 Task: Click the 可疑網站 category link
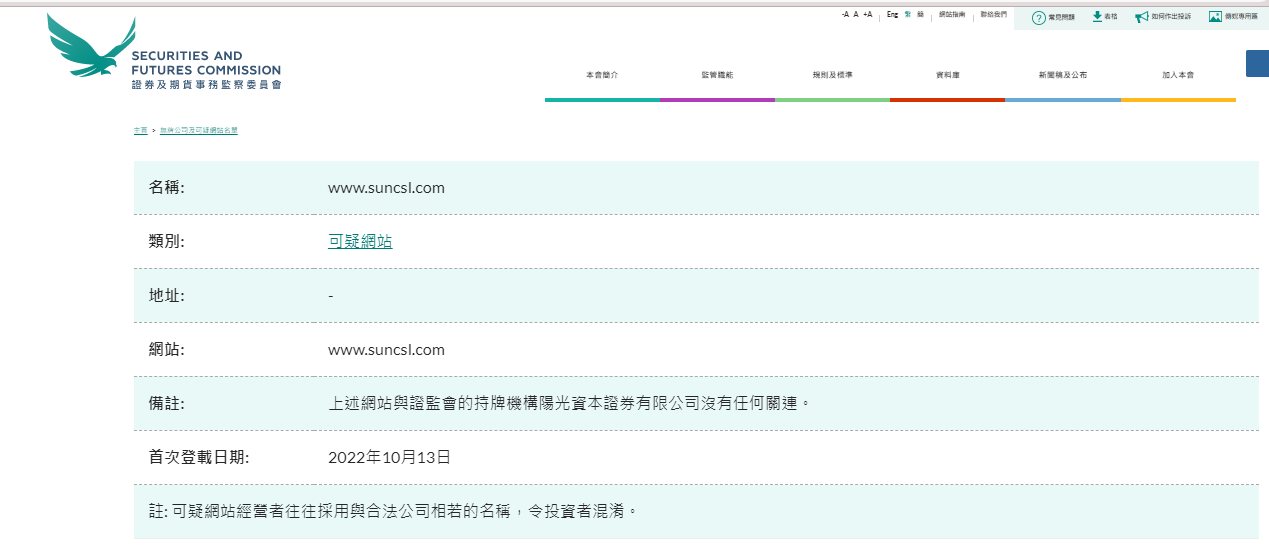tap(360, 241)
